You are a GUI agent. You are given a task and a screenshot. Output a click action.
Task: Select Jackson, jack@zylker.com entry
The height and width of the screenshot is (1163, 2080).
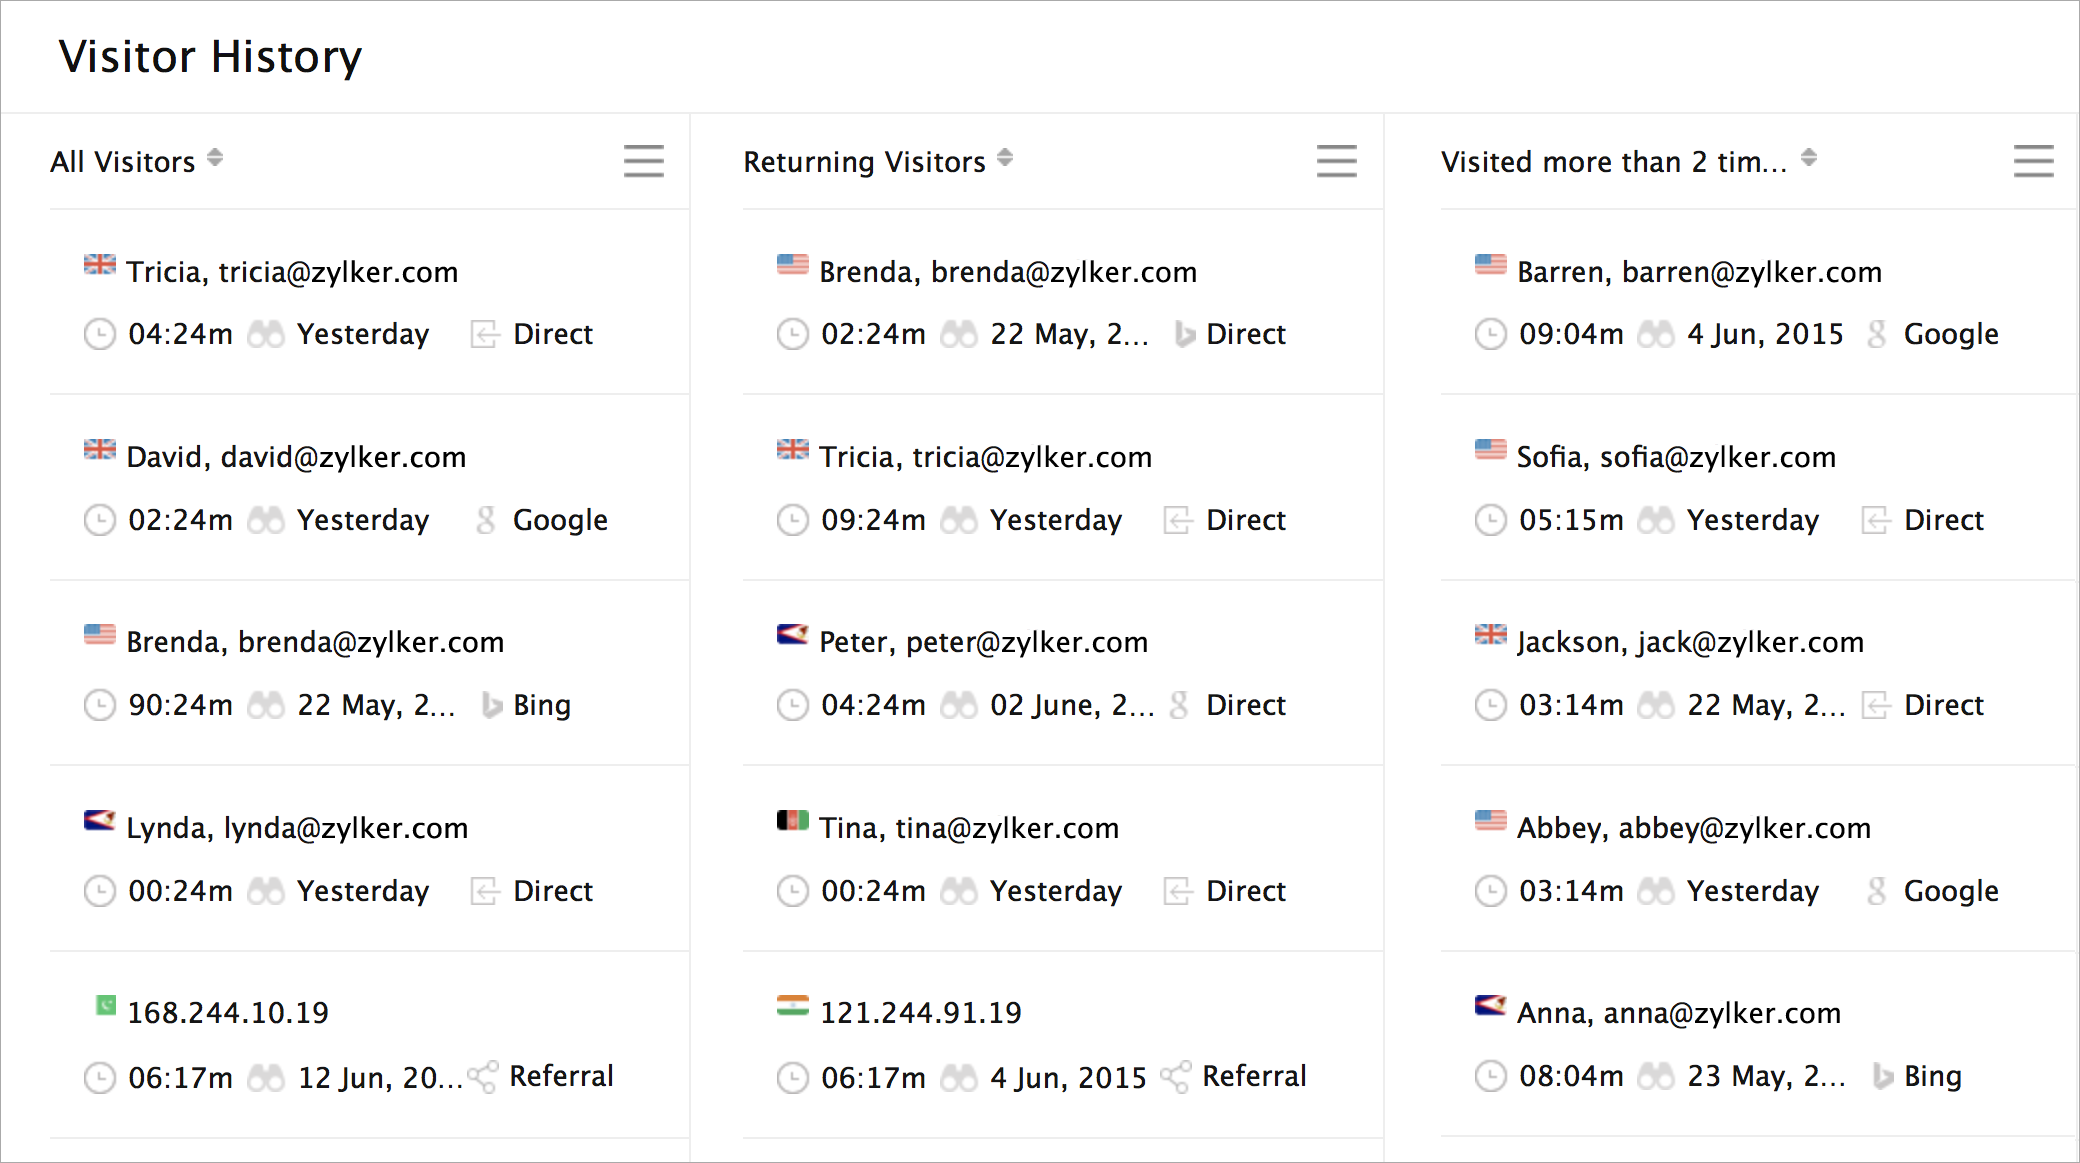click(x=1690, y=642)
